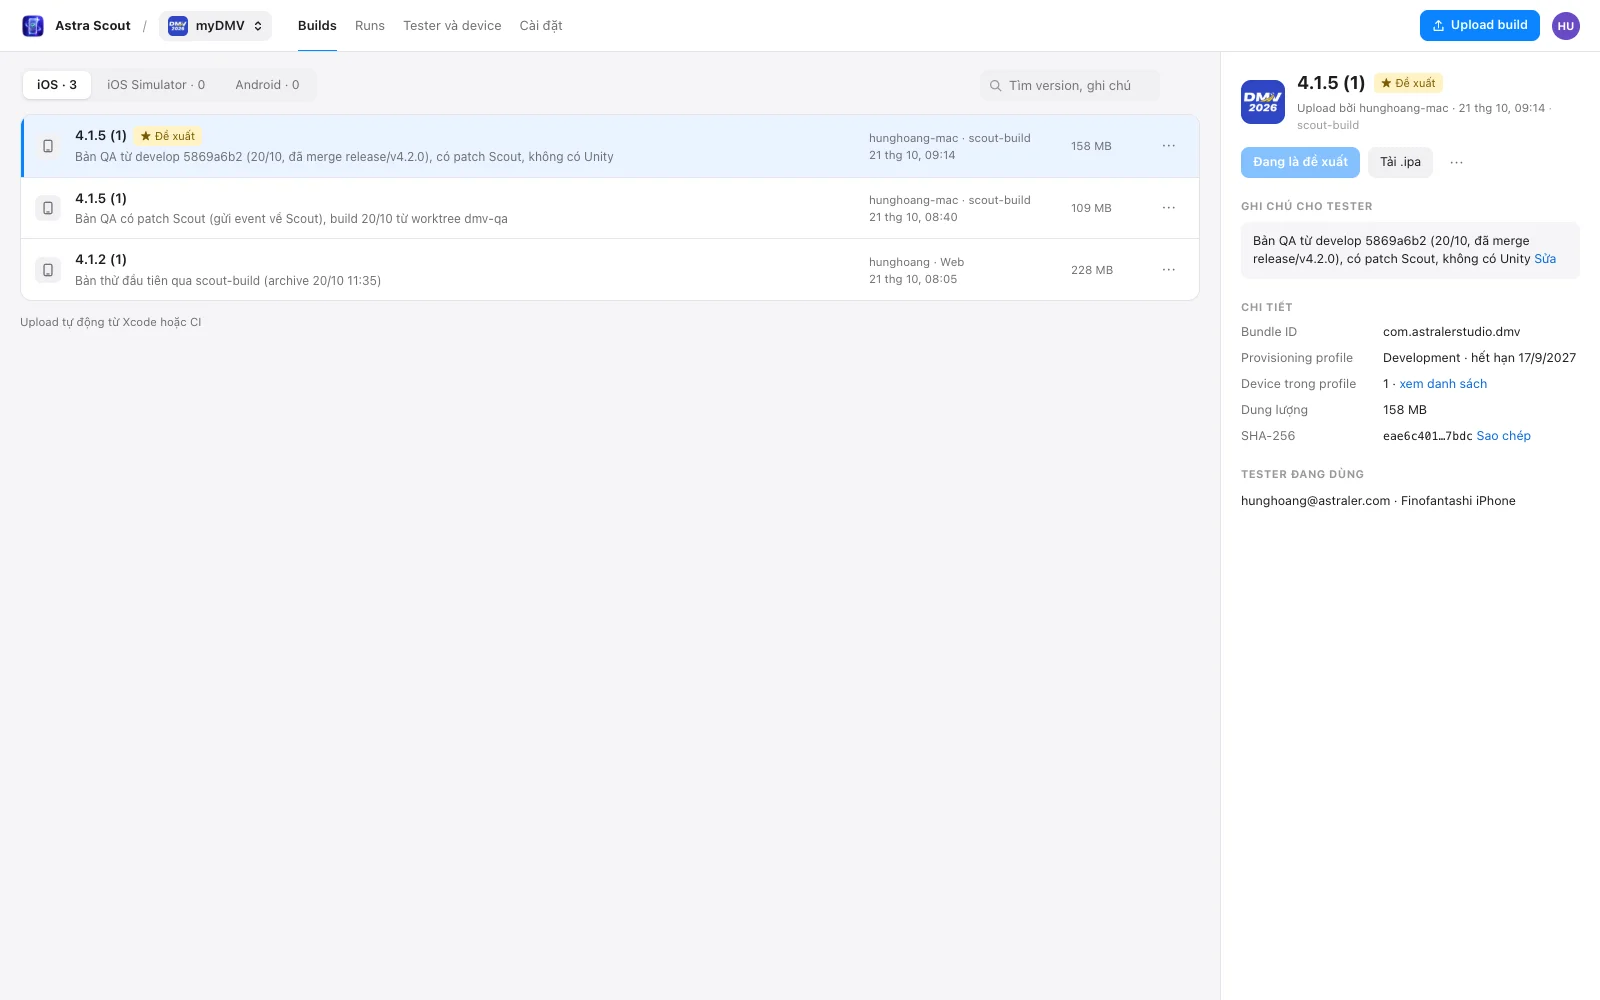Click the hunghoang@astraler.com tester entry
This screenshot has height=1000, width=1600.
tap(1378, 501)
